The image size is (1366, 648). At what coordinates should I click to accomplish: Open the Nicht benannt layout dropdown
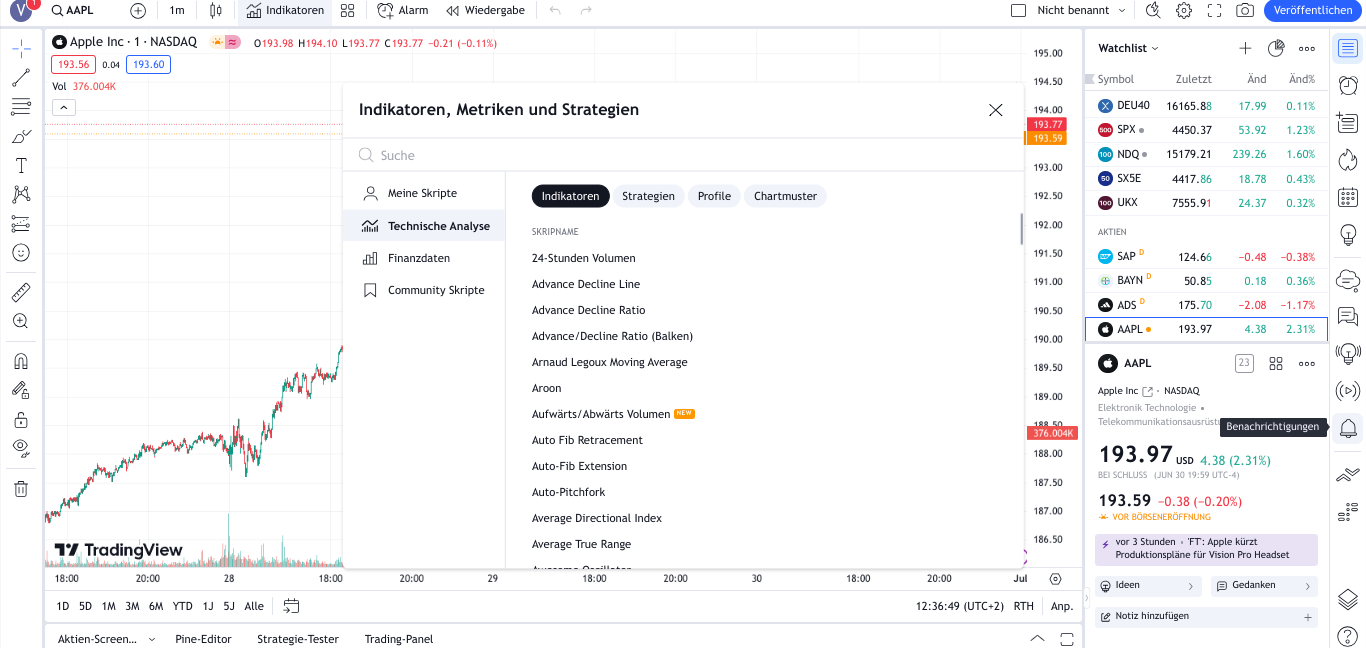pos(1082,10)
